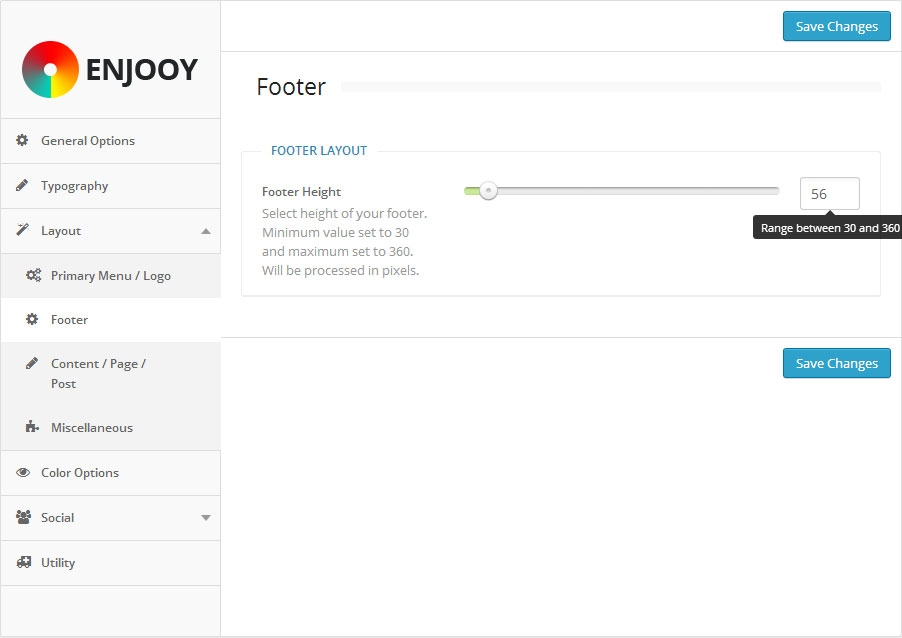Click the Miscellaneous puzzle piece icon
Screen dimensions: 902x638
click(x=32, y=428)
